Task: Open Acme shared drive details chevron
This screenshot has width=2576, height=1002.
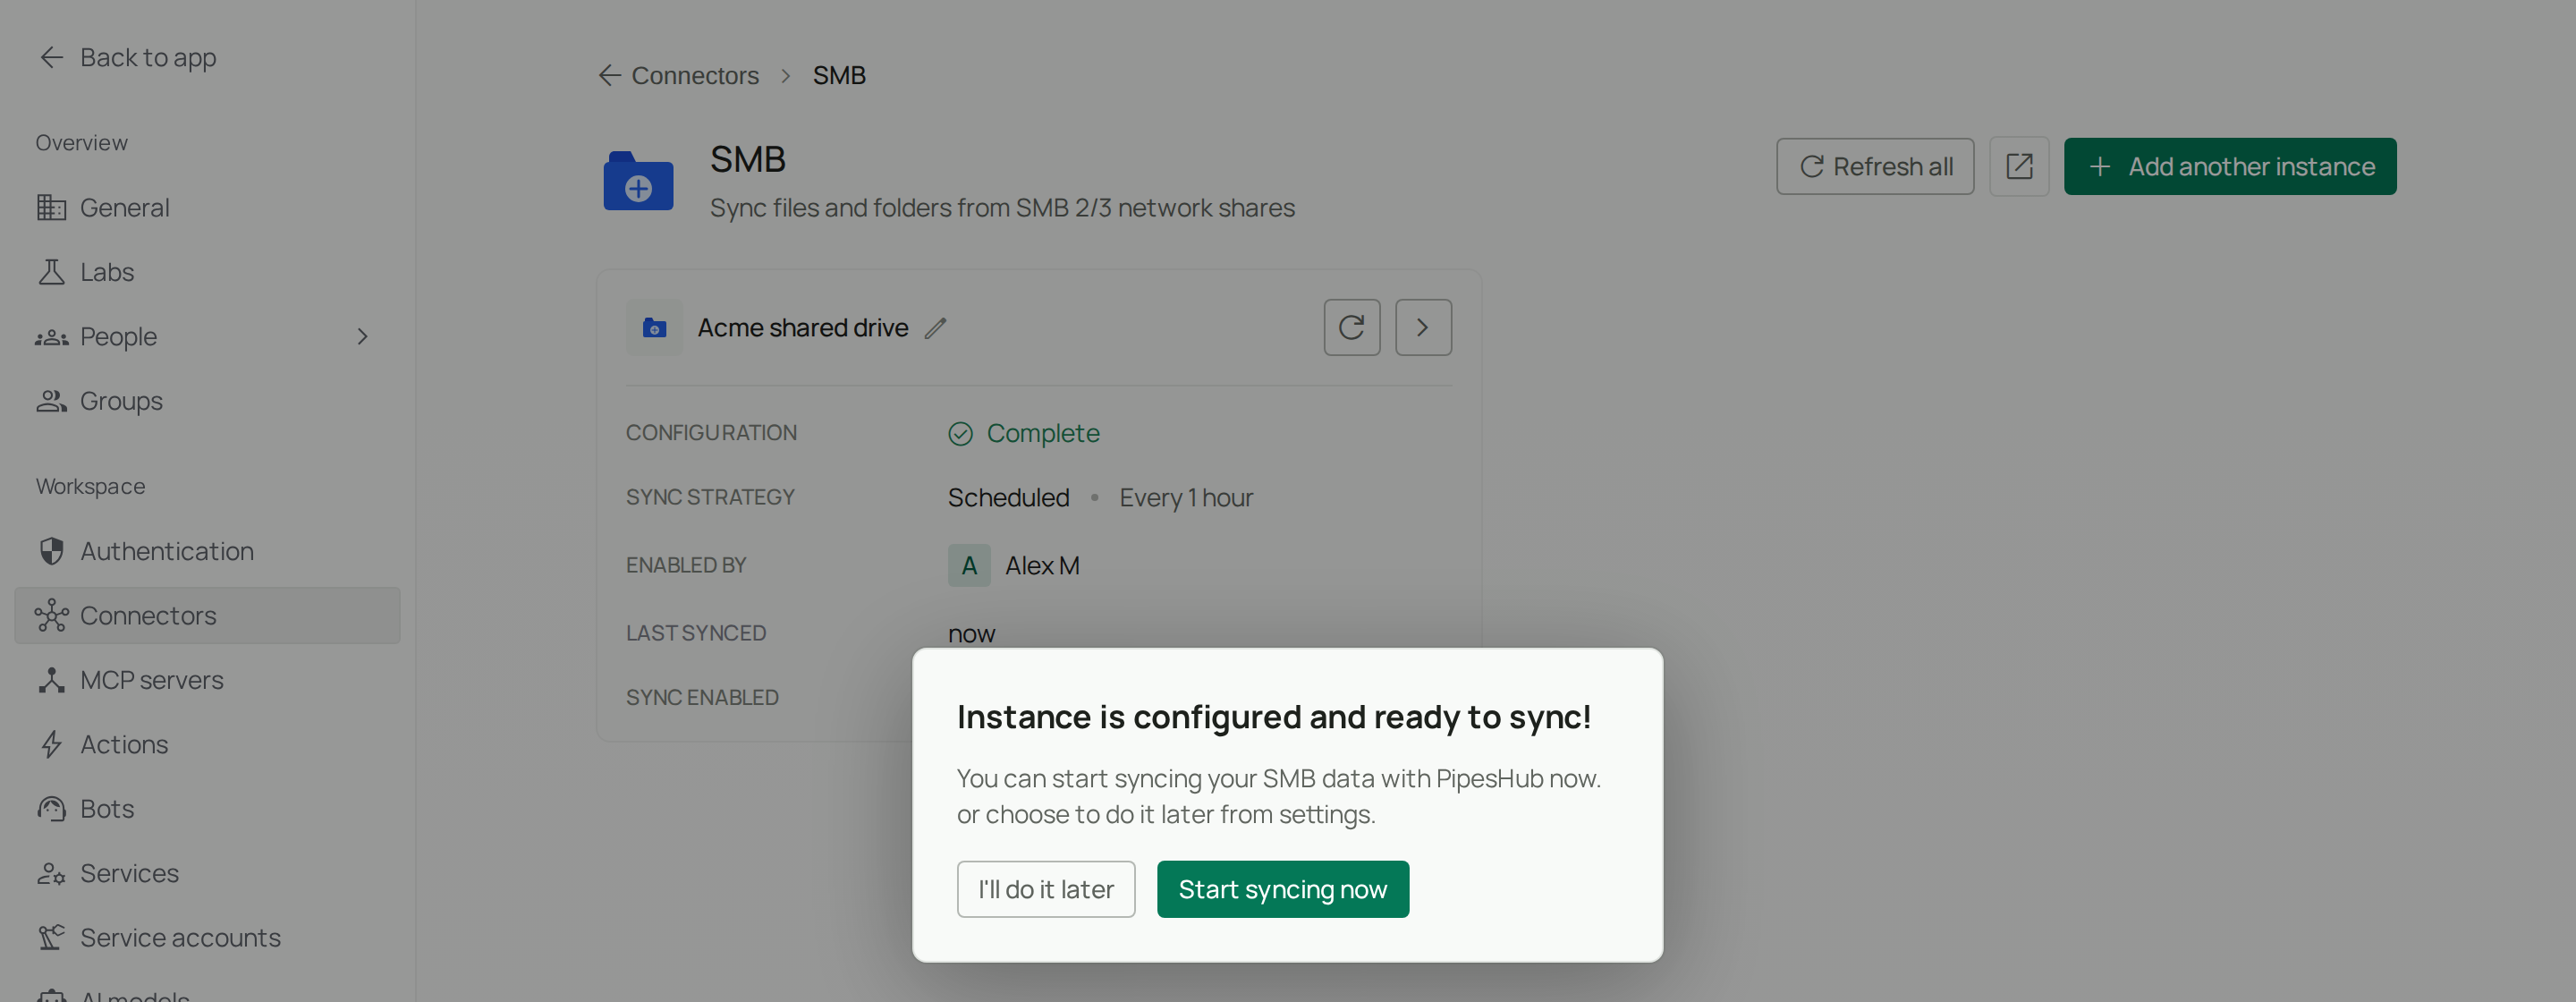Action: pyautogui.click(x=1424, y=327)
